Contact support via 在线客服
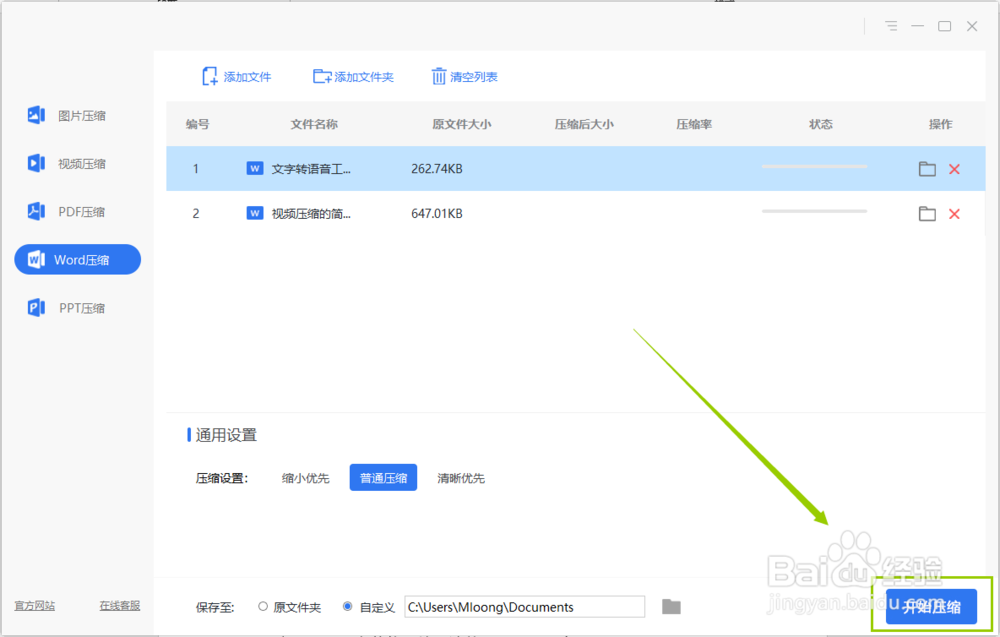1000x637 pixels. tap(119, 605)
